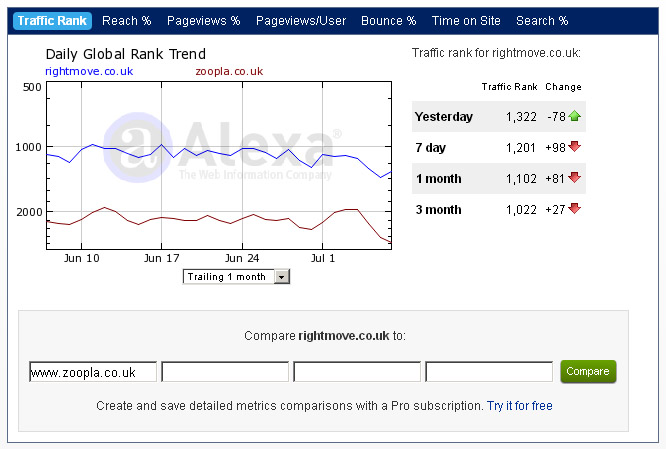Image resolution: width=666 pixels, height=449 pixels.
Task: Click the Daily Global Rank Trend title
Action: [126, 54]
